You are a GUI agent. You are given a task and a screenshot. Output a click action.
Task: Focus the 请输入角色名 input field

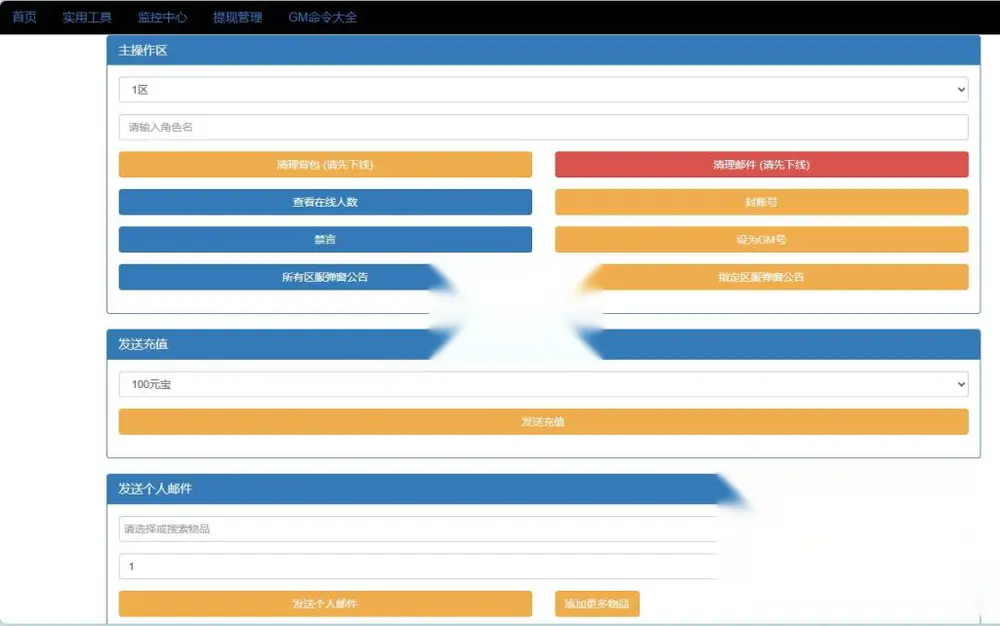pyautogui.click(x=543, y=127)
